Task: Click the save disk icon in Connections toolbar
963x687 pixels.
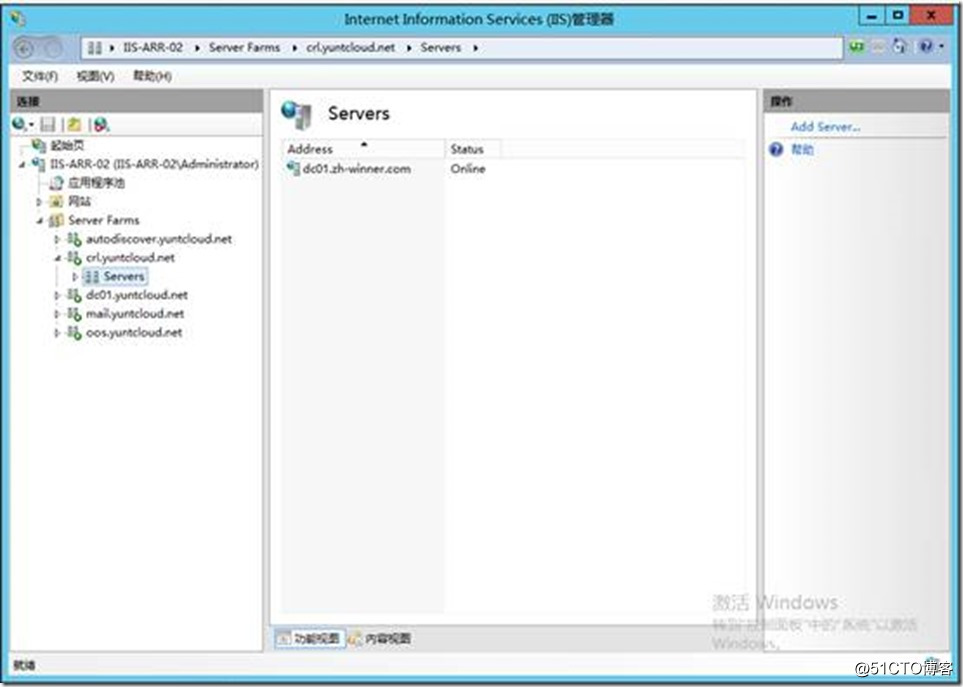Action: point(47,125)
